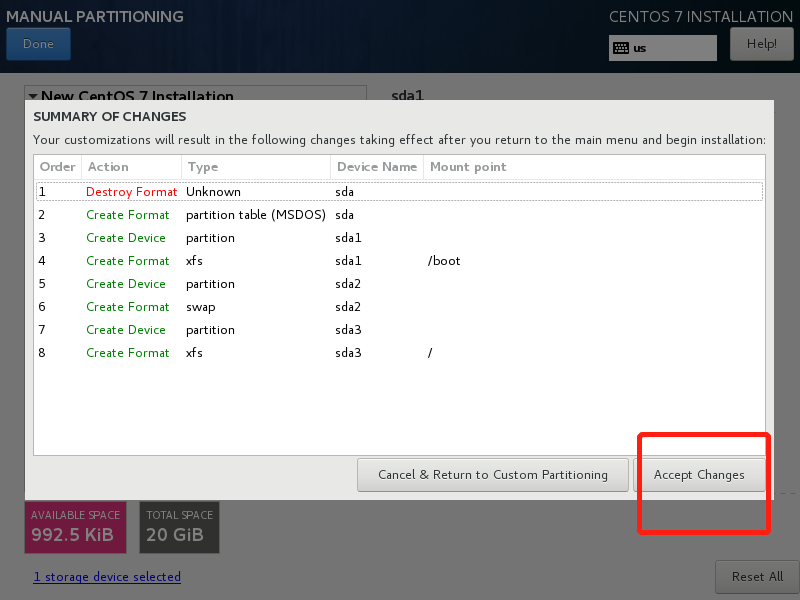The width and height of the screenshot is (800, 600).
Task: Sort by the Action column header
Action: [x=131, y=167]
